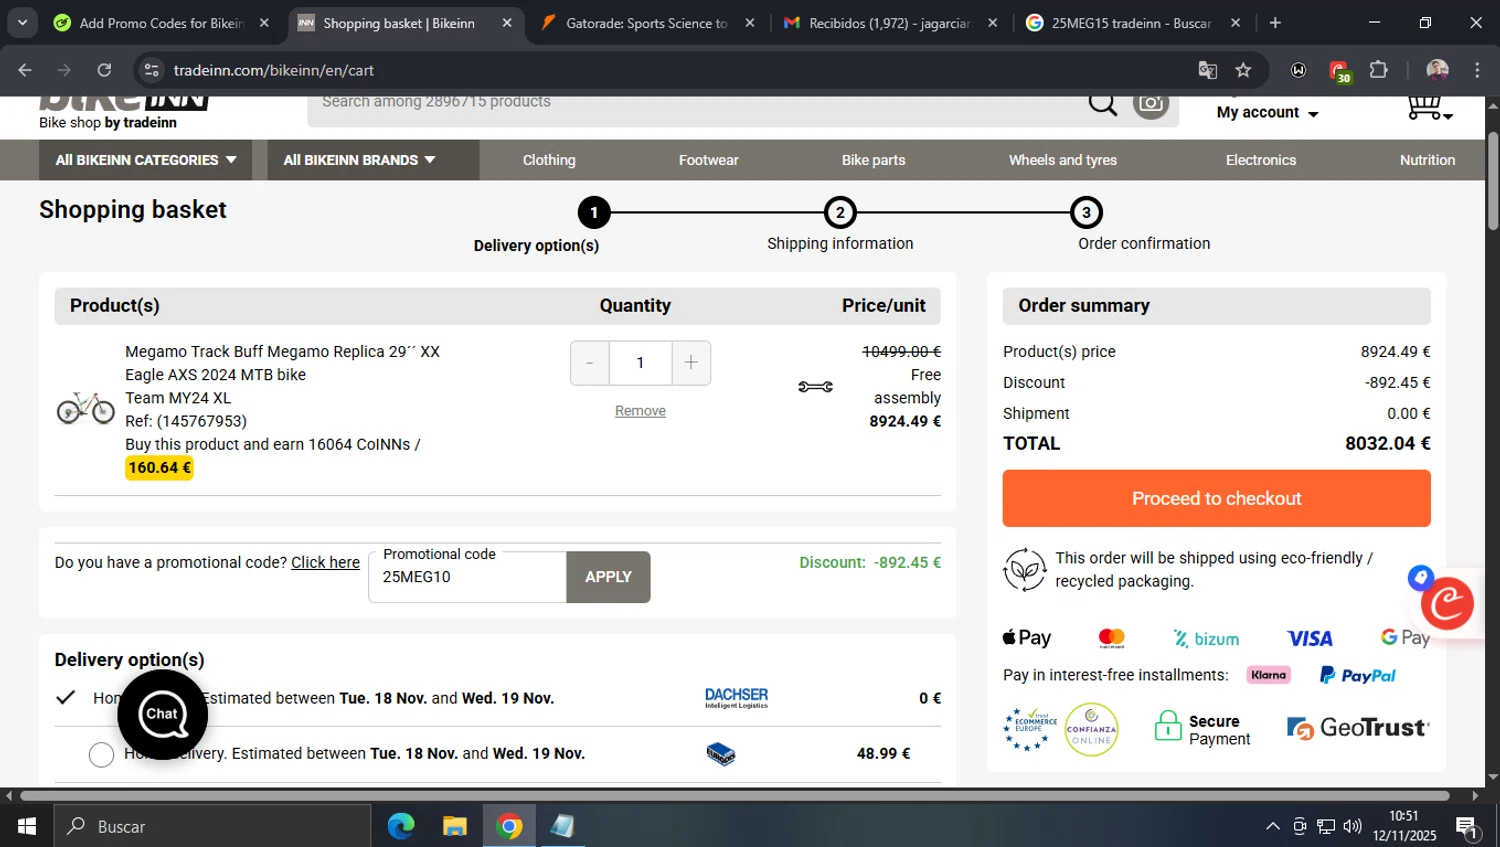Remove the product from basket
This screenshot has width=1500, height=847.
[640, 411]
